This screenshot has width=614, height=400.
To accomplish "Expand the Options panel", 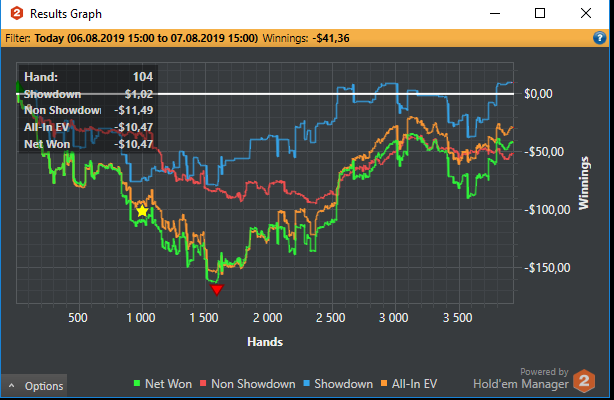I will (x=34, y=386).
